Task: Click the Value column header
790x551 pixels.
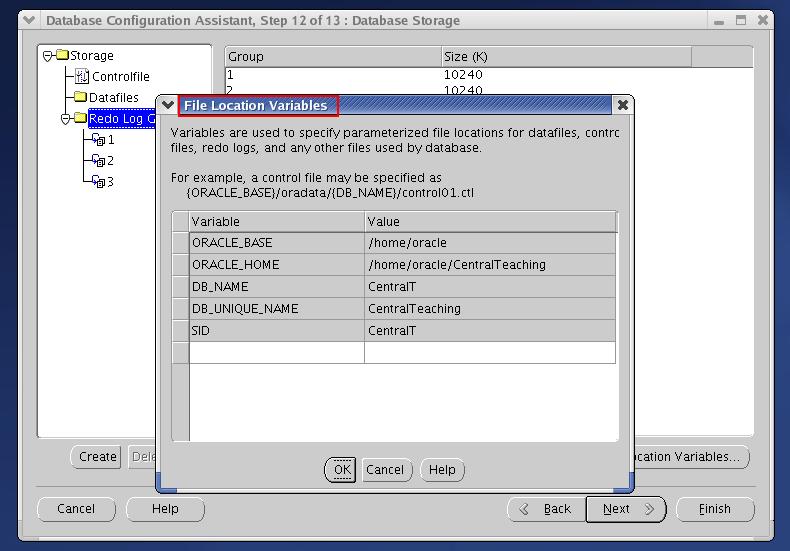Action: coord(490,222)
